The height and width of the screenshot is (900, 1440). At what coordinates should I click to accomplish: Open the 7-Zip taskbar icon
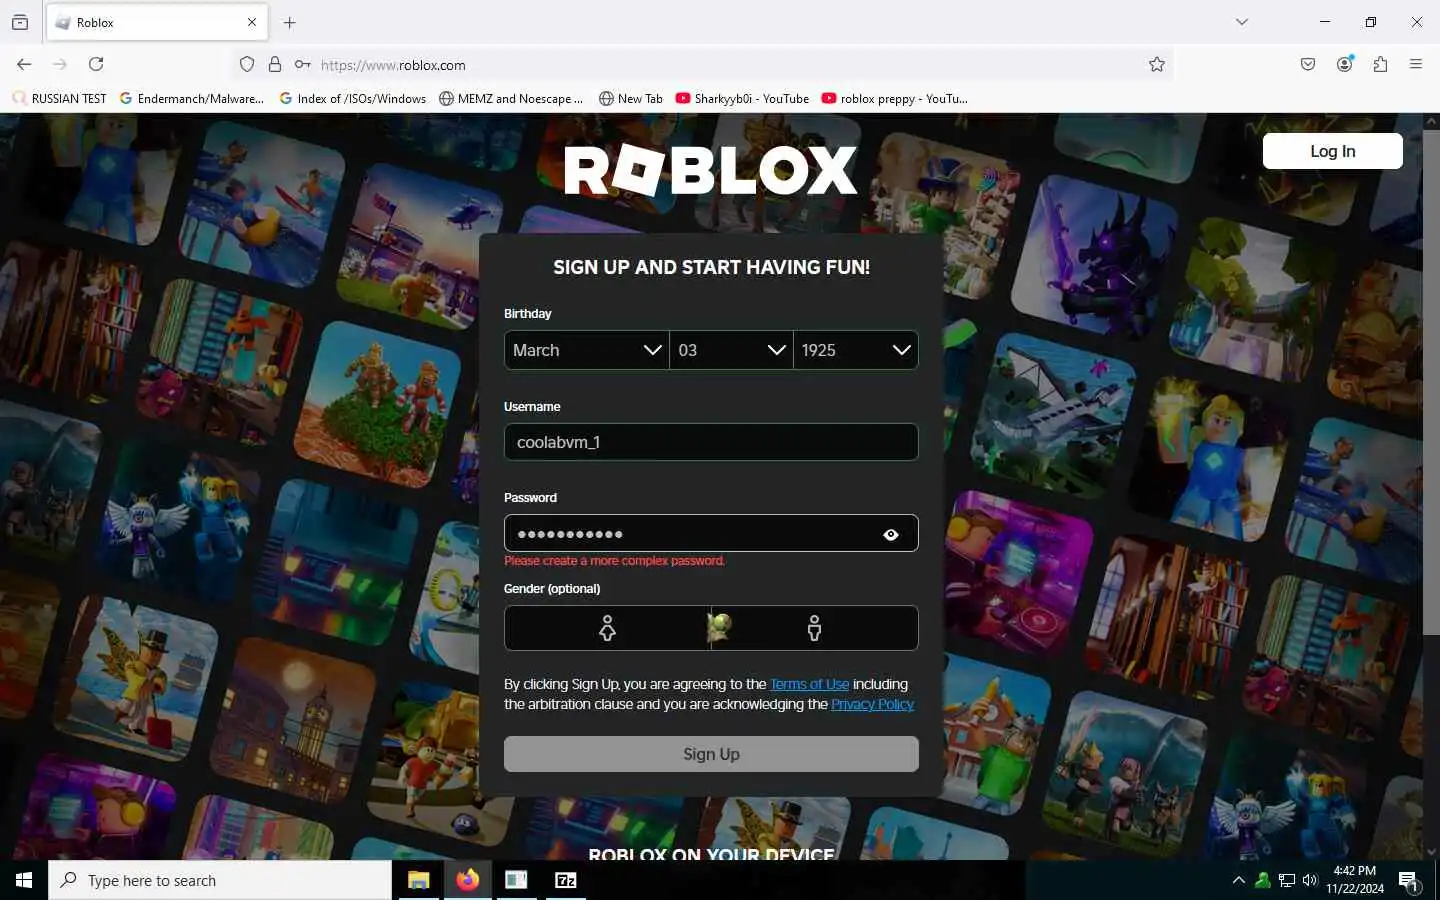565,880
